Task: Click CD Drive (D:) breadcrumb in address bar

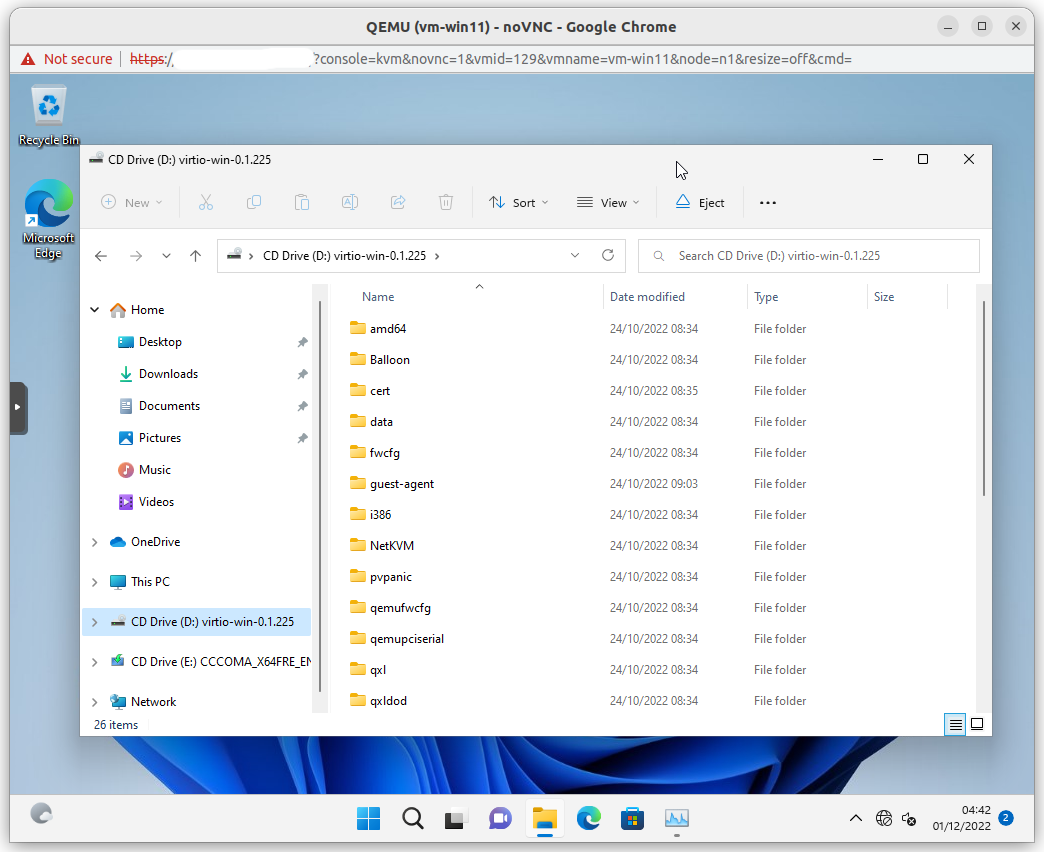Action: 344,256
